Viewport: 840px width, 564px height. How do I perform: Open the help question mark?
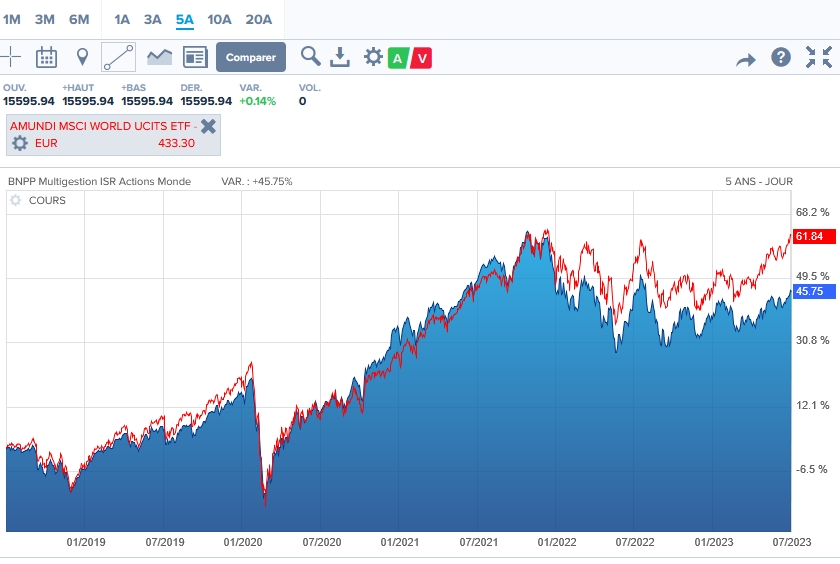pos(781,58)
